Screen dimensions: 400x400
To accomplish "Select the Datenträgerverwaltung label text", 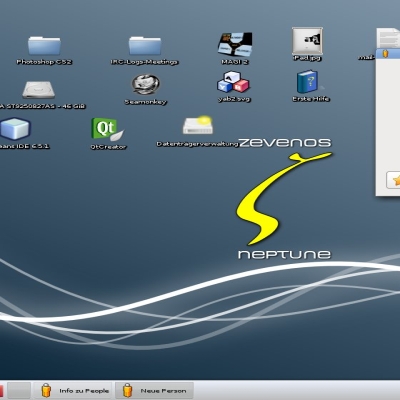I will 198,144.
